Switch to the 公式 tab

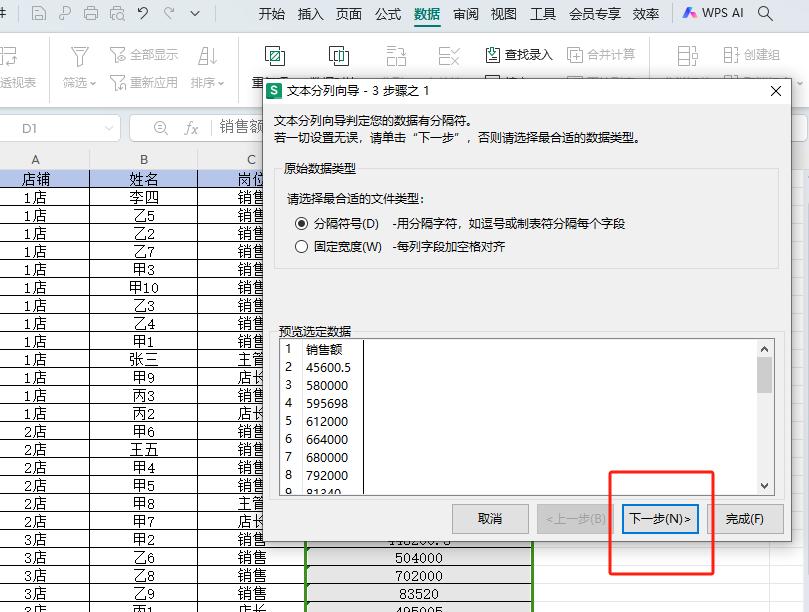tap(388, 13)
